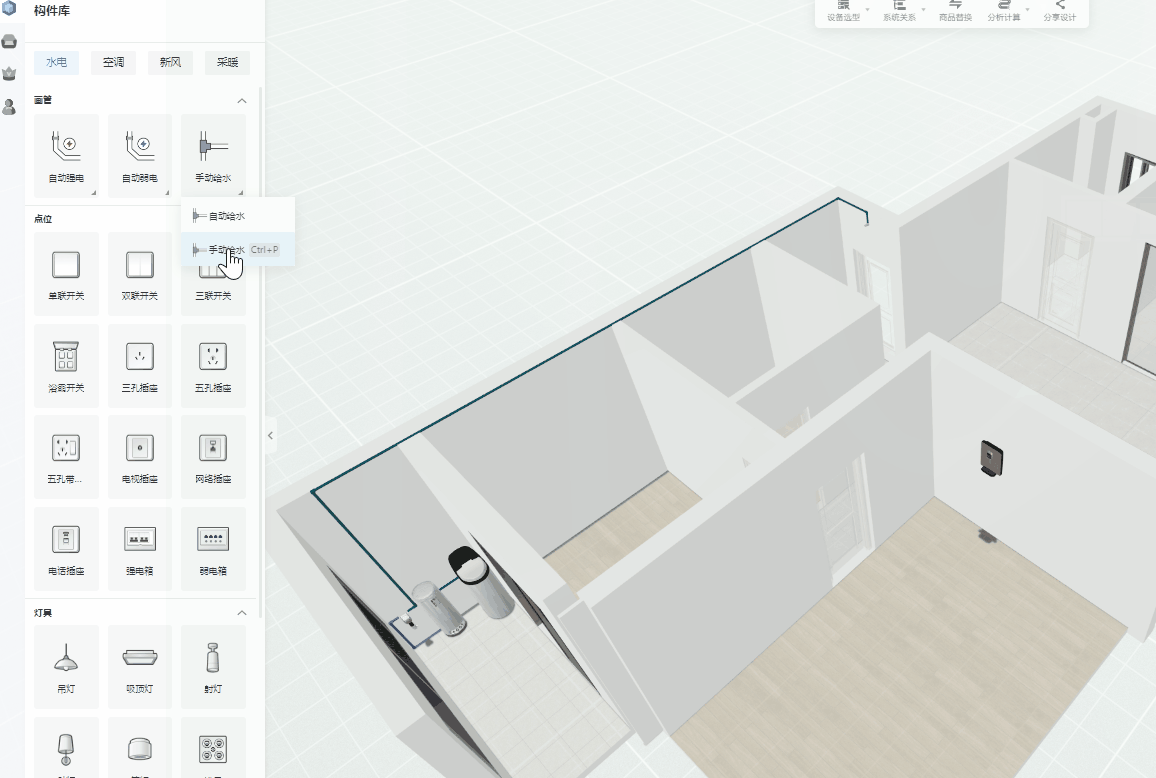Switch to the 采暖 tab
This screenshot has height=778, width=1156.
[x=227, y=63]
